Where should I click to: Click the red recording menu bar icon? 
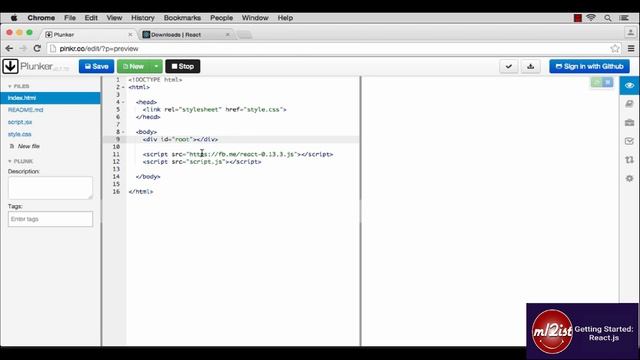pos(578,18)
